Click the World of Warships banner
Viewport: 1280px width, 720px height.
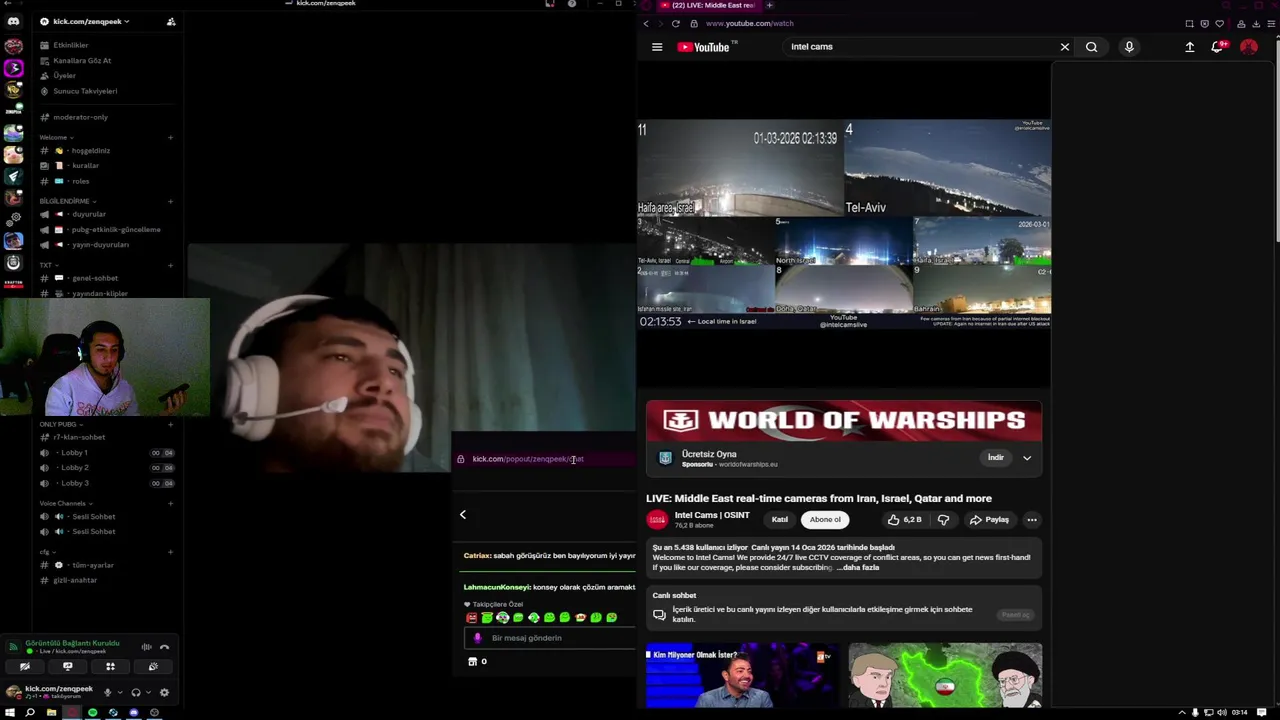pos(844,421)
